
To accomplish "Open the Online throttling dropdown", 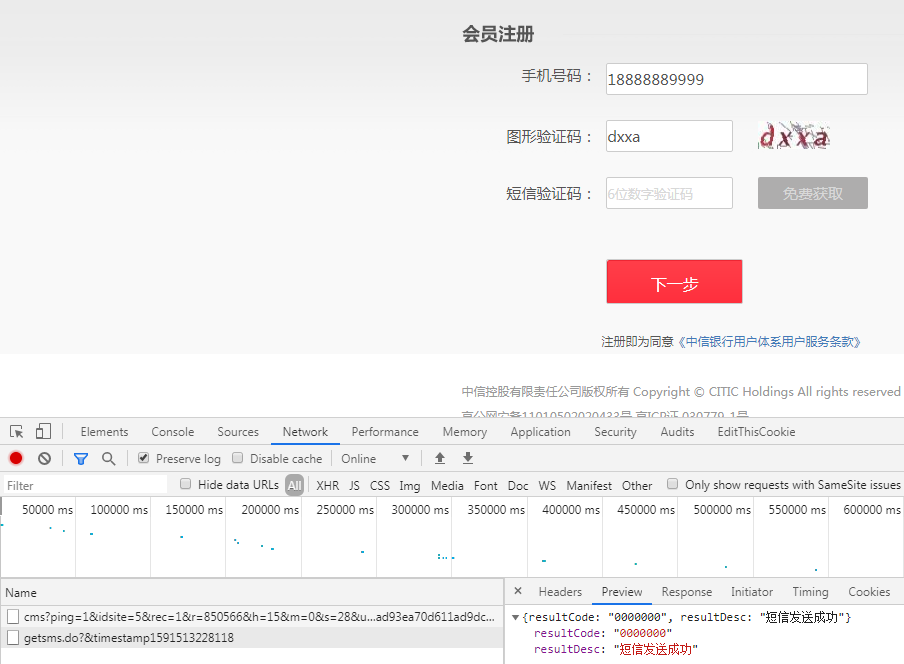I will click(x=375, y=458).
